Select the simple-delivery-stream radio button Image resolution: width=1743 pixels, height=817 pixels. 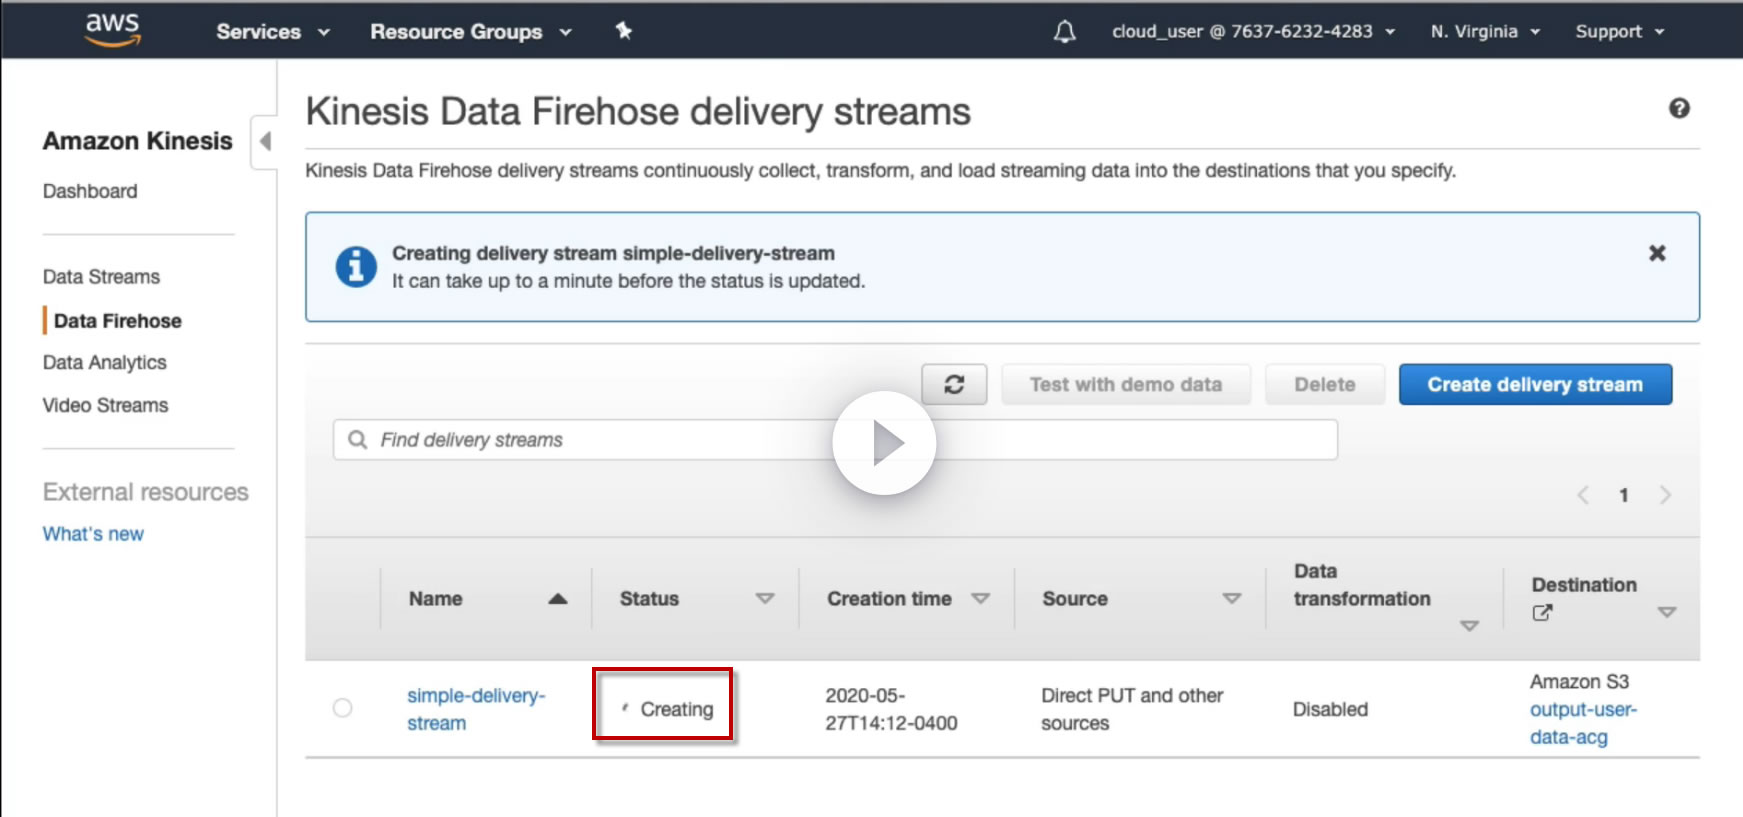coord(342,708)
